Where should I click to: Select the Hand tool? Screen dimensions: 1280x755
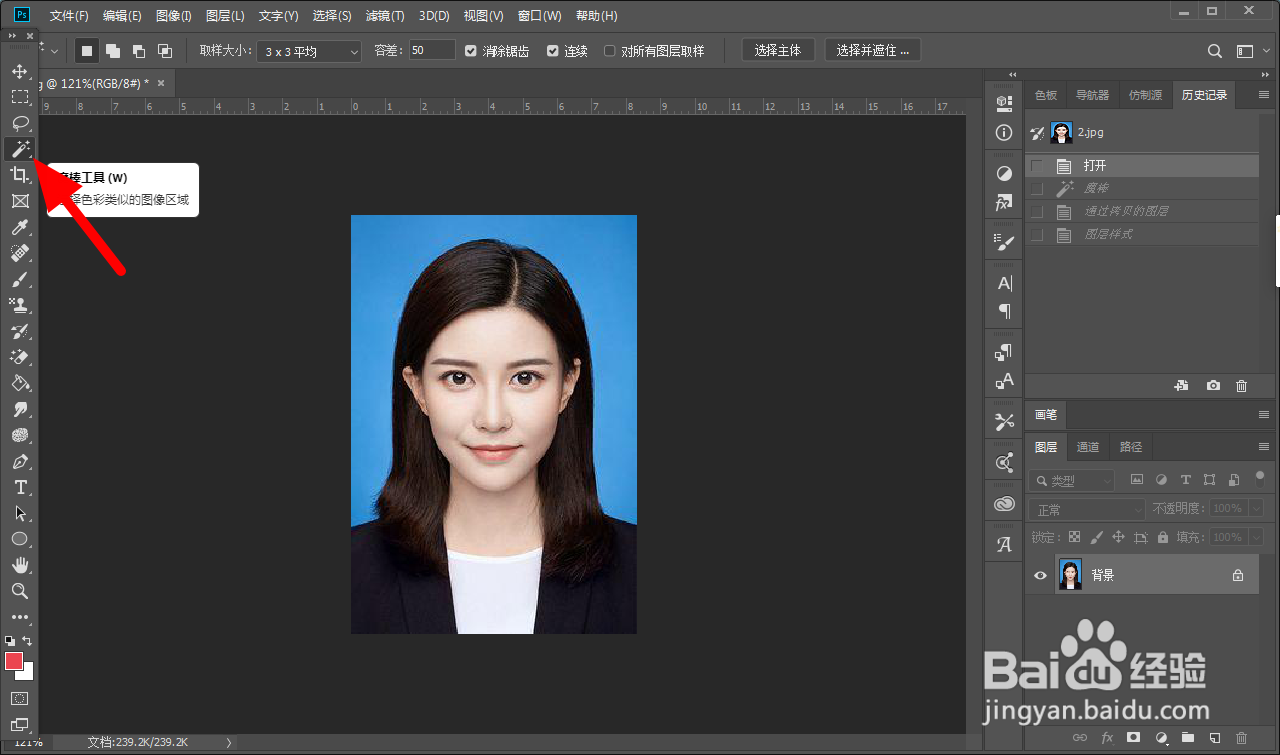click(19, 565)
